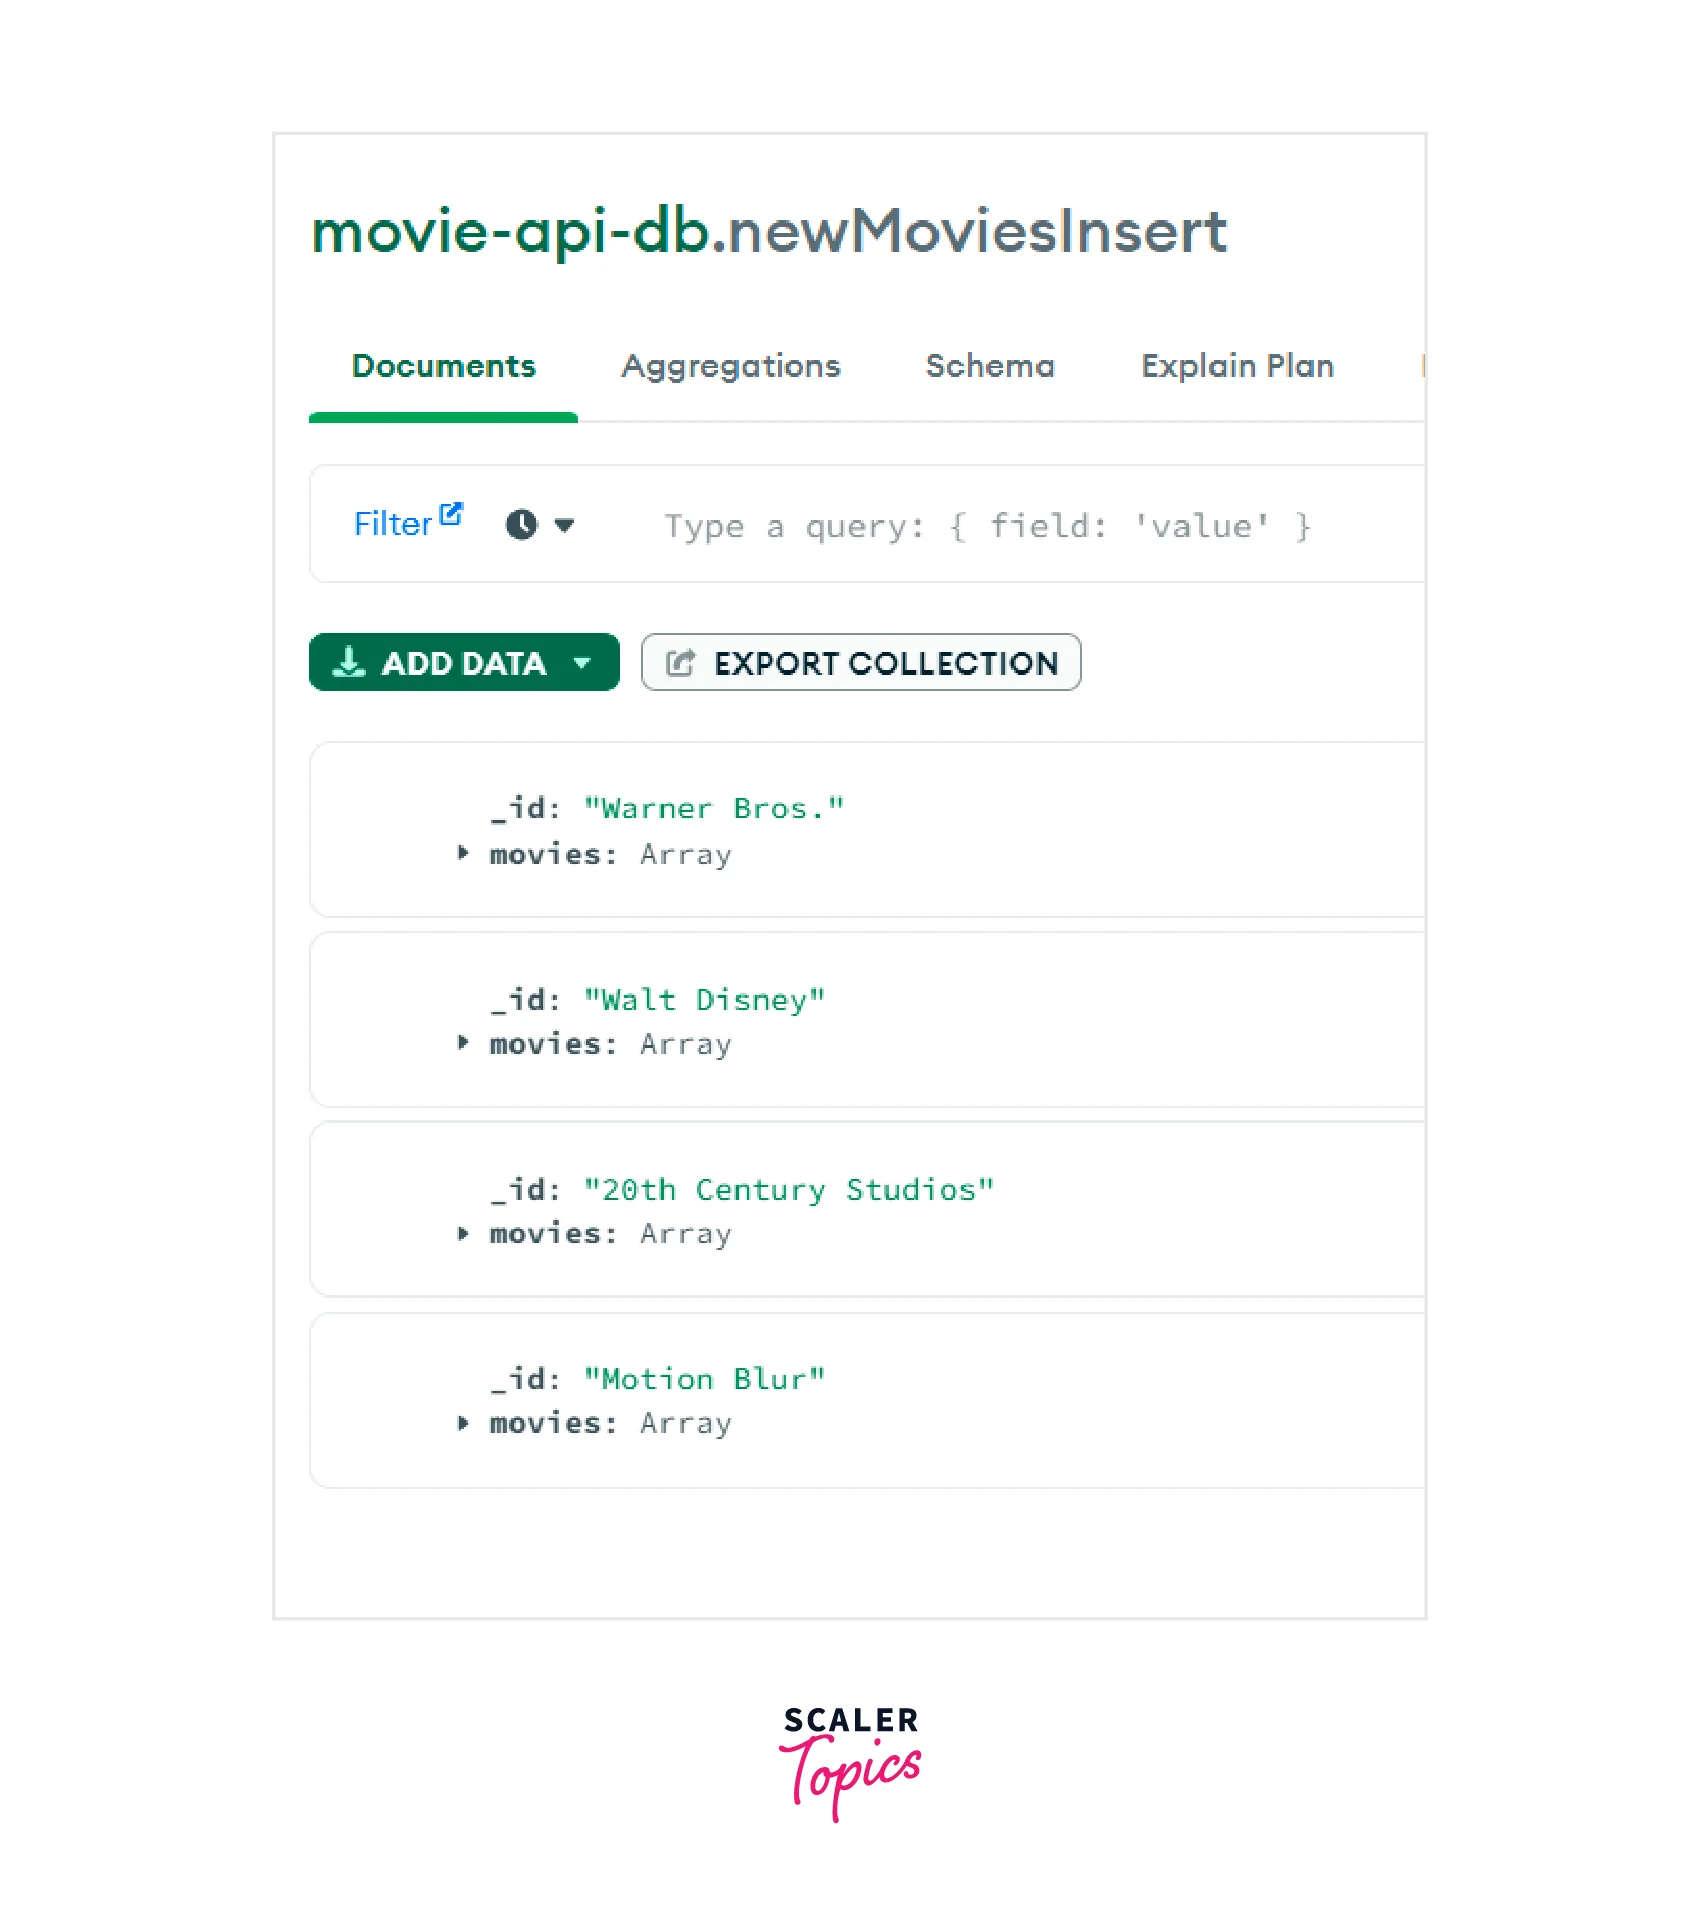The image size is (1700, 1926).
Task: Expand movies array for 20th Century Studios
Action: coord(463,1233)
